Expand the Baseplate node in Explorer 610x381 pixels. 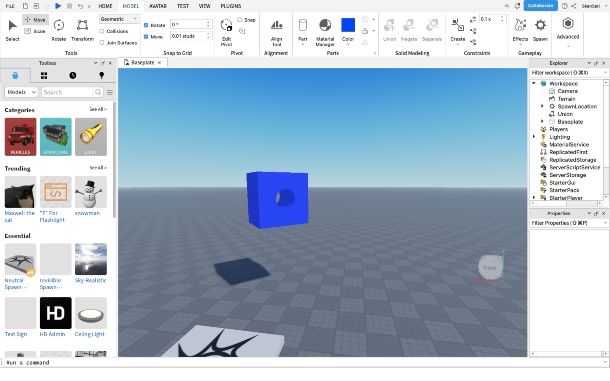542,121
